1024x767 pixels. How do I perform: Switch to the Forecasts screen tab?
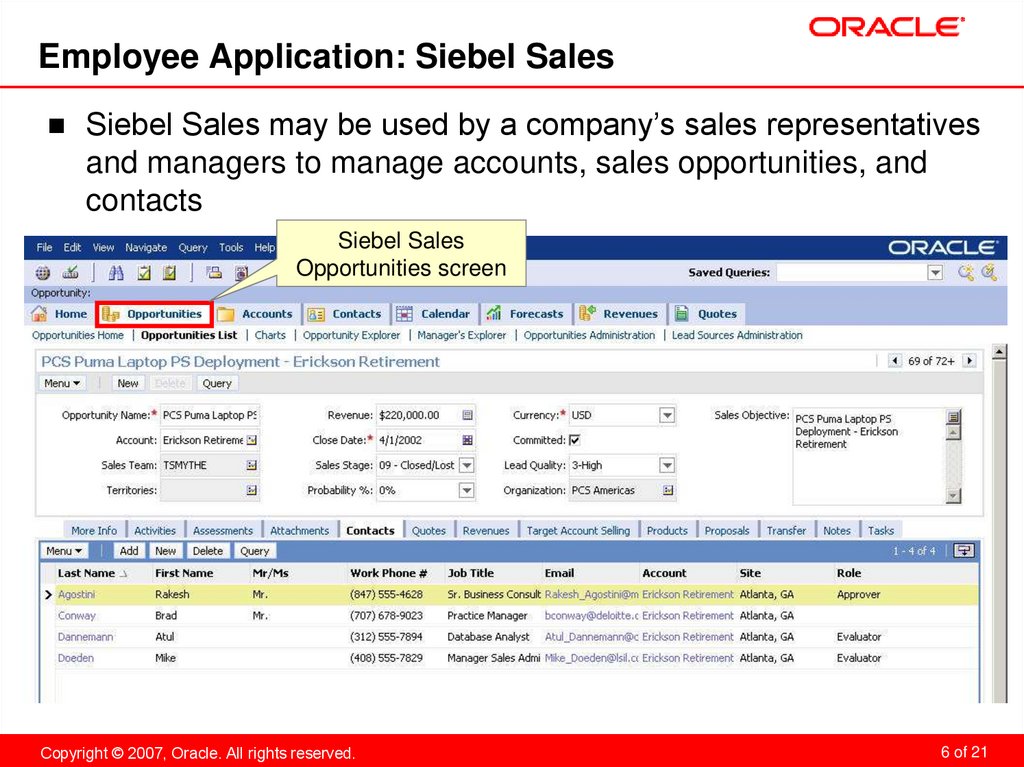pyautogui.click(x=531, y=313)
